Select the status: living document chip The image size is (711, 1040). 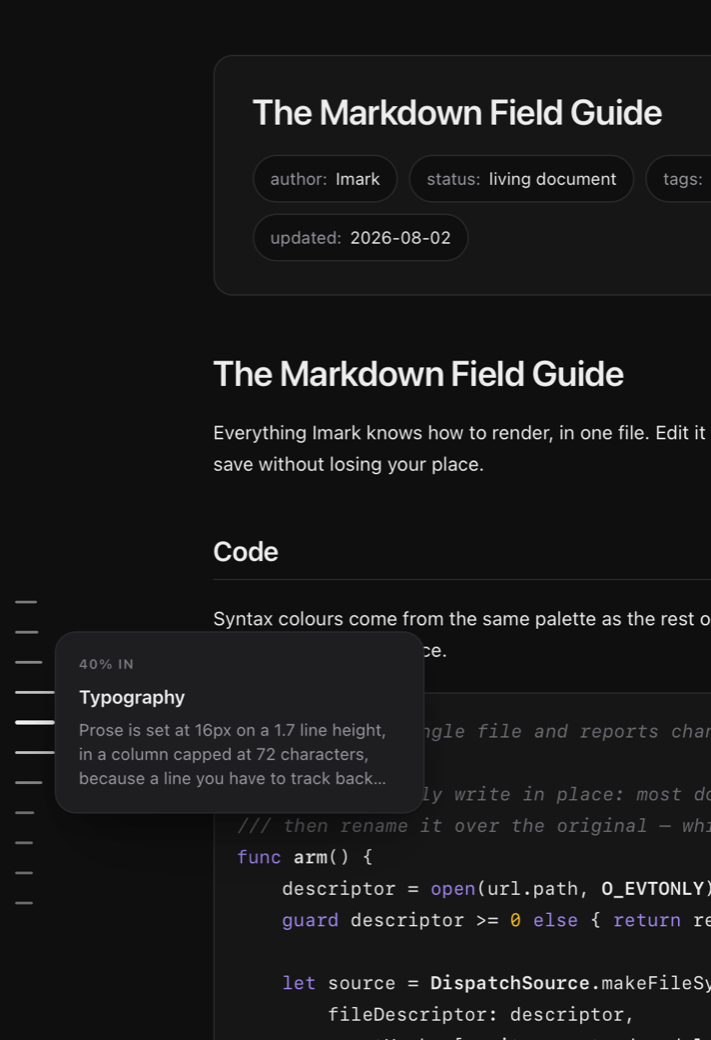click(x=521, y=179)
